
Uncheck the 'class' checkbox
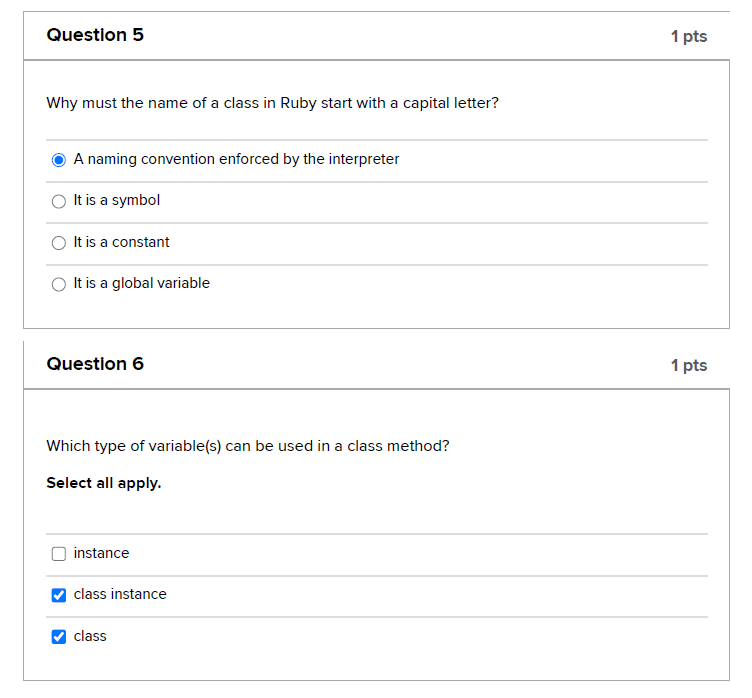coord(59,637)
